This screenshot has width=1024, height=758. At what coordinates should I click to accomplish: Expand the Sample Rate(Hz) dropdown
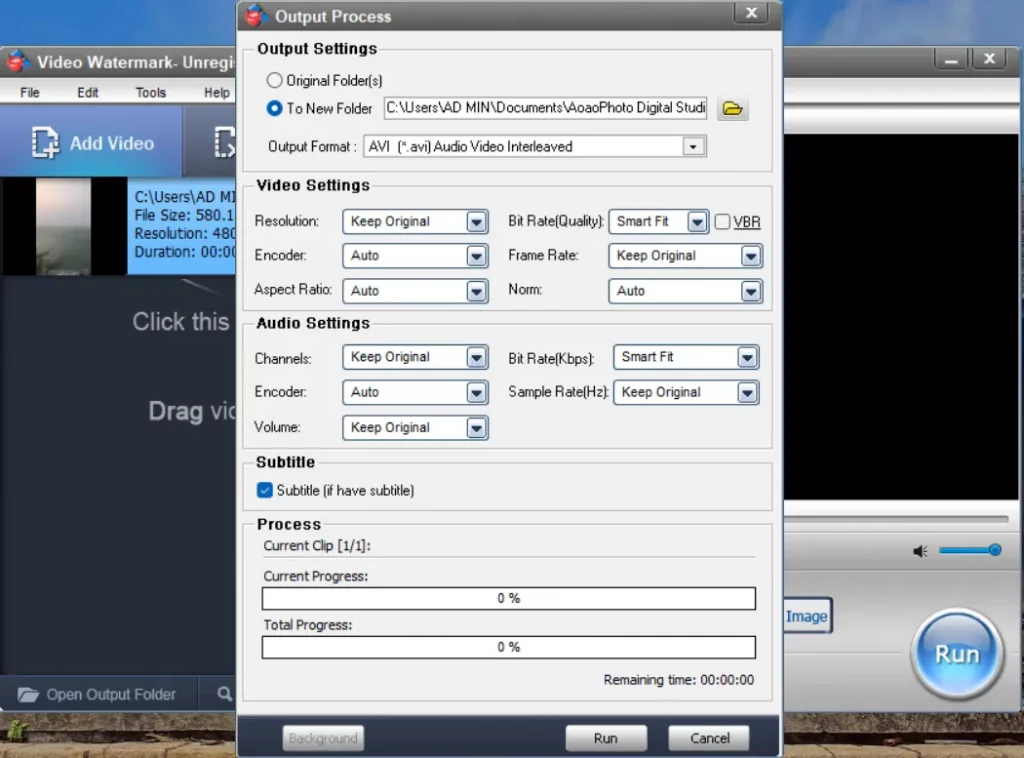coord(747,393)
